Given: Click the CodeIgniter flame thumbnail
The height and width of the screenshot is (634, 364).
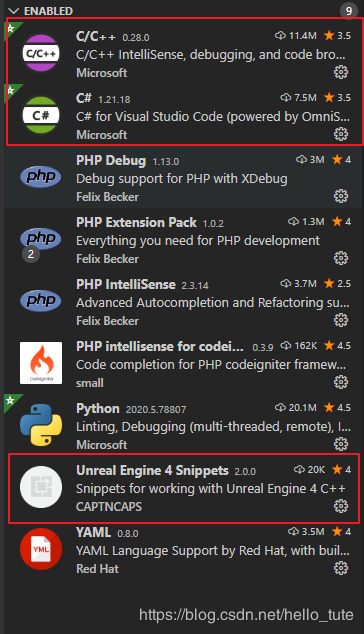Looking at the screenshot, I should tap(41, 363).
